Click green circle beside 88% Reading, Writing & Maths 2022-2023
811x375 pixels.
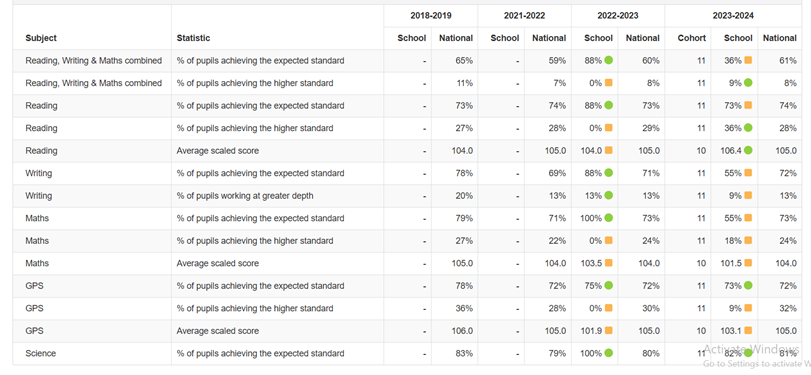(x=608, y=61)
